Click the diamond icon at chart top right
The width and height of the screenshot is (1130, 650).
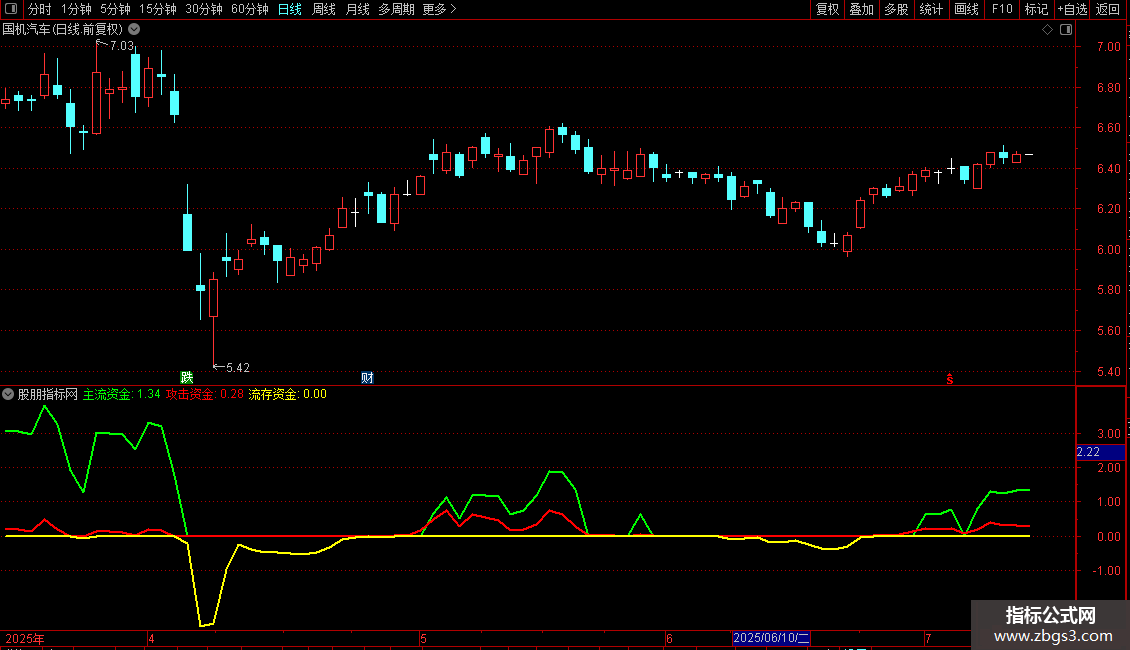tap(1048, 30)
